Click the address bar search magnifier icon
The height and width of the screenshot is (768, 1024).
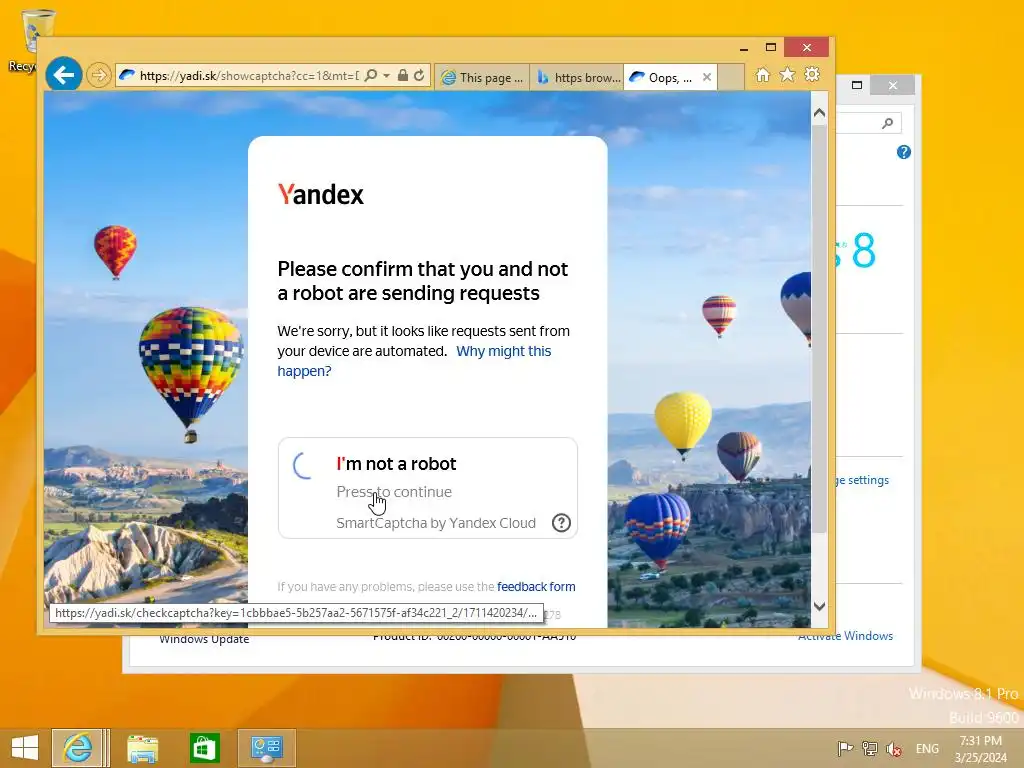point(370,75)
